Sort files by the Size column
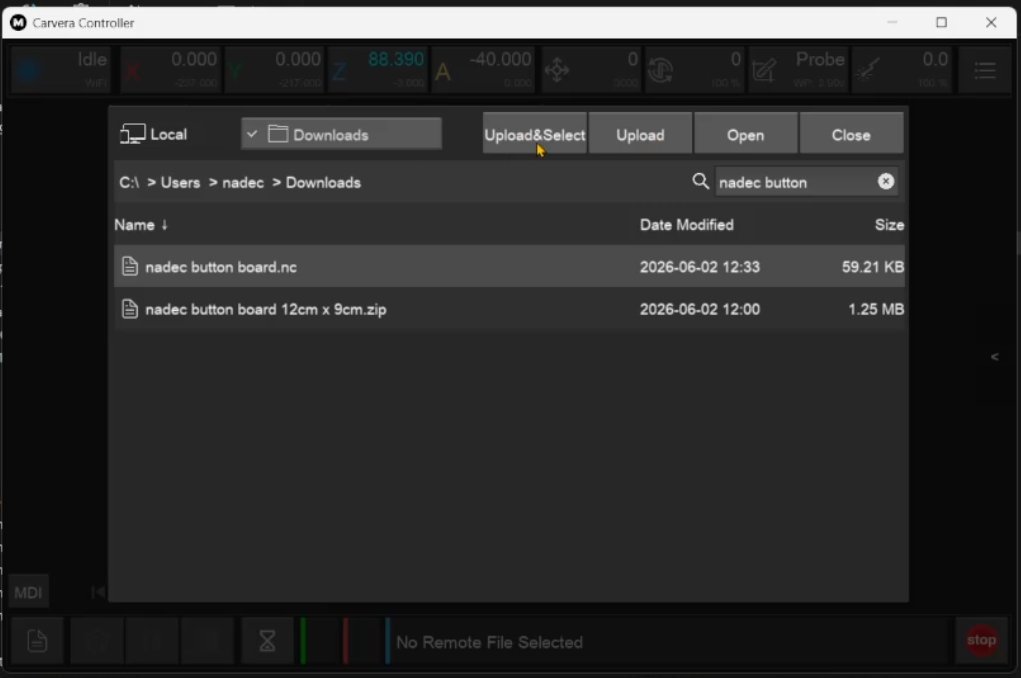The width and height of the screenshot is (1021, 678). pyautogui.click(x=889, y=225)
